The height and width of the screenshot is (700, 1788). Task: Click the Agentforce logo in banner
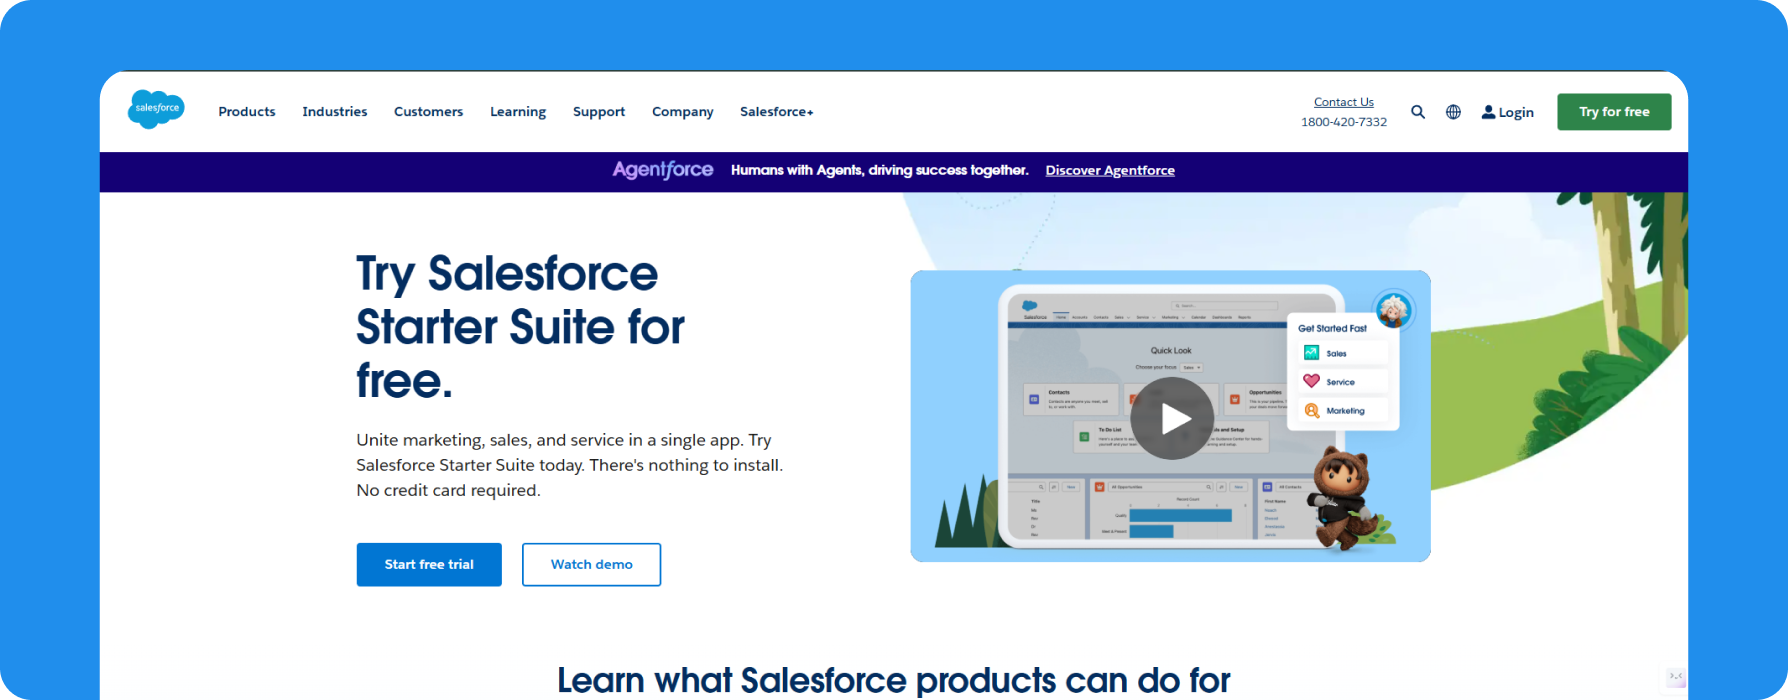click(x=663, y=170)
